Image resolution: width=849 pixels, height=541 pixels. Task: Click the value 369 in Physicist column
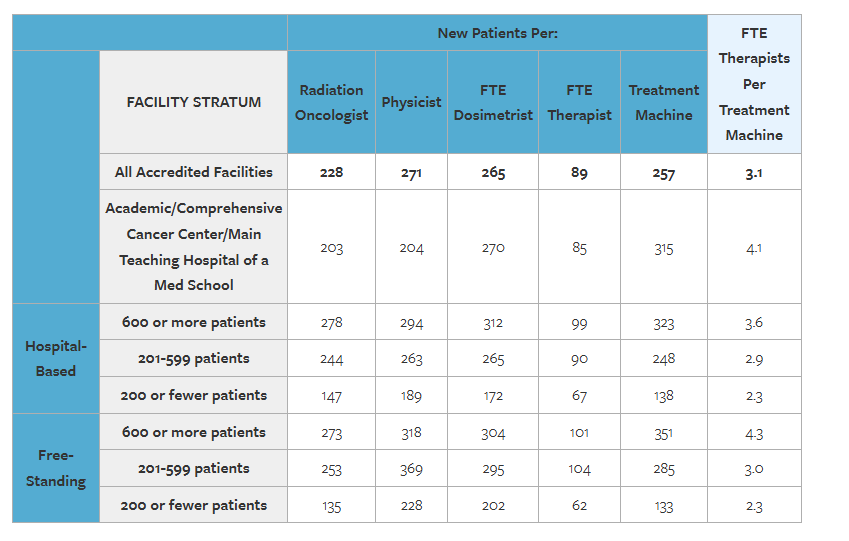[x=411, y=469]
